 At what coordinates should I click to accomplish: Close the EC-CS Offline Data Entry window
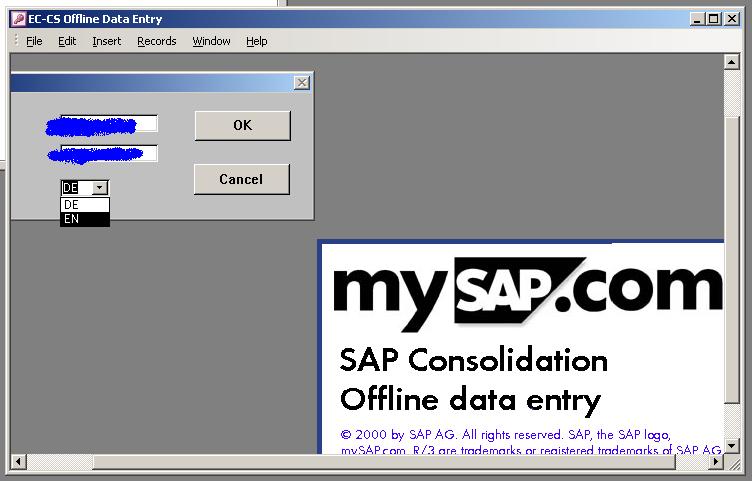coord(732,19)
